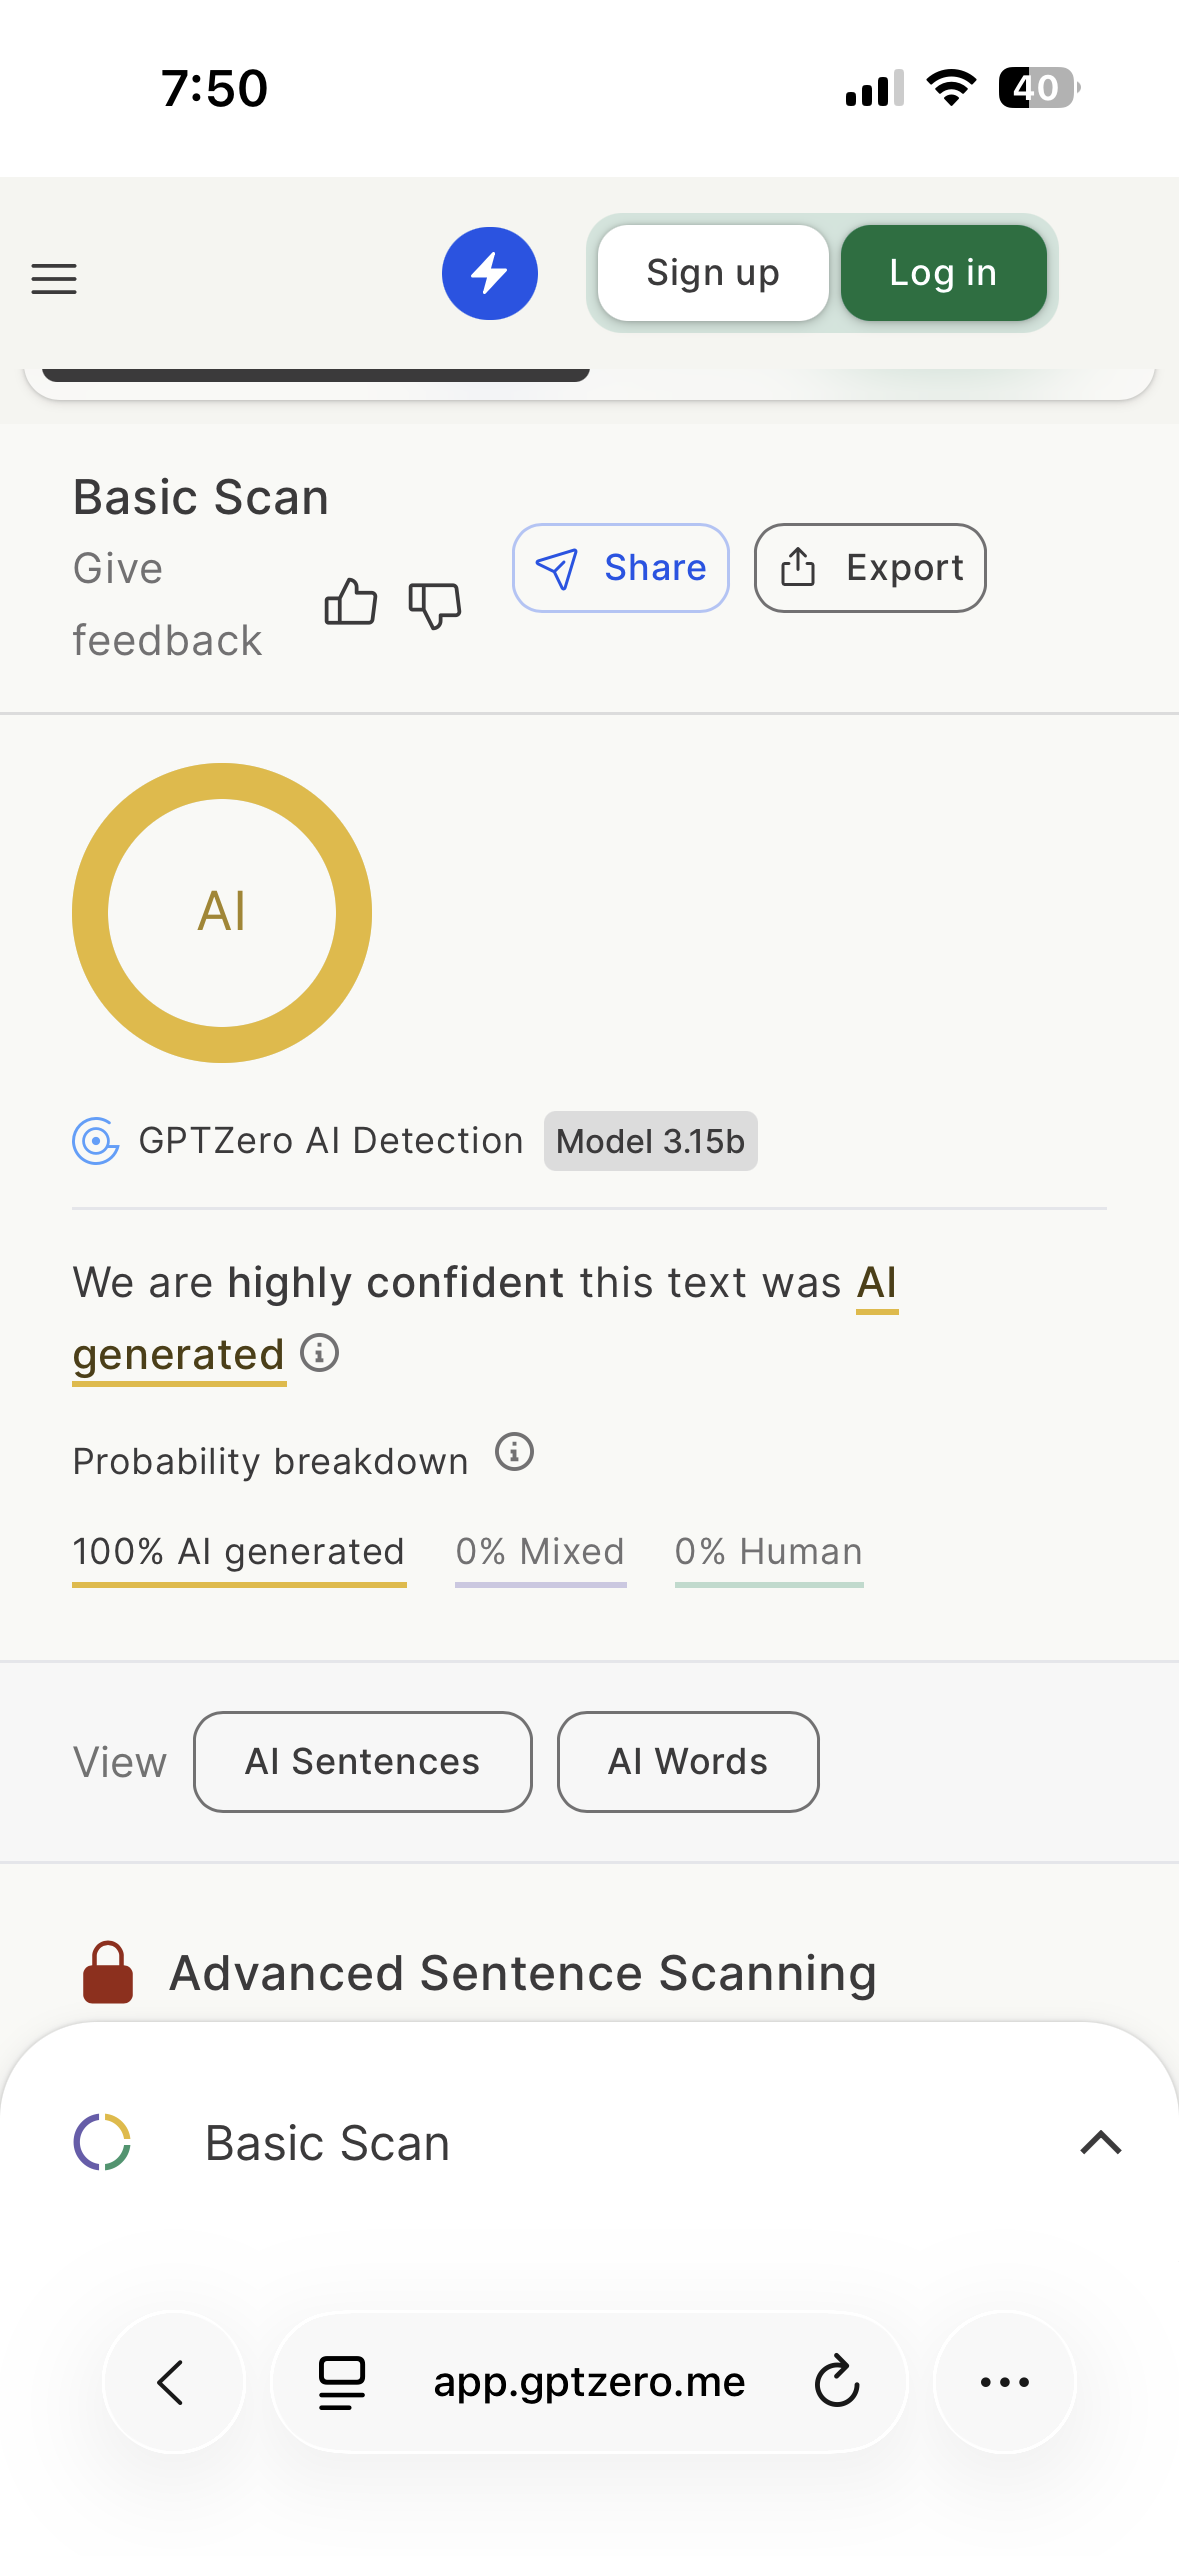1179x2556 pixels.
Task: Toggle AI Sentences view
Action: 362,1762
